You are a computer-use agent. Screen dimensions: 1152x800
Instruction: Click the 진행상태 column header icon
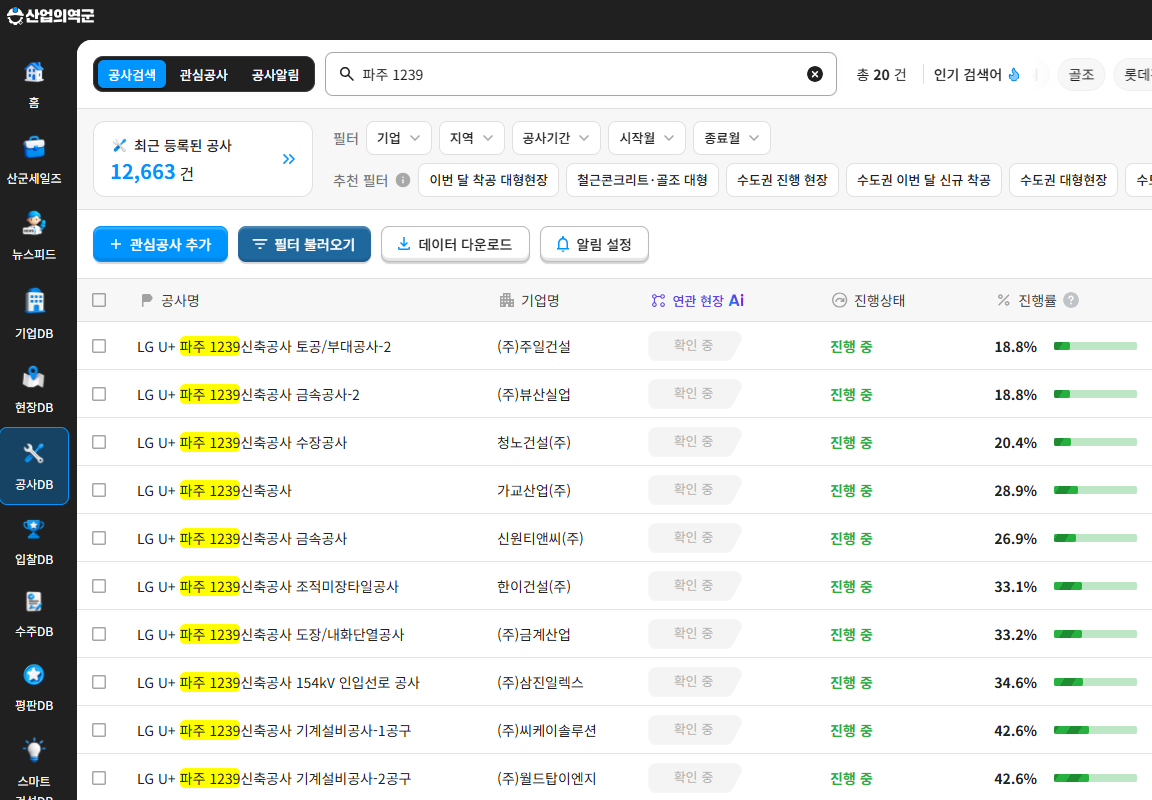(839, 300)
